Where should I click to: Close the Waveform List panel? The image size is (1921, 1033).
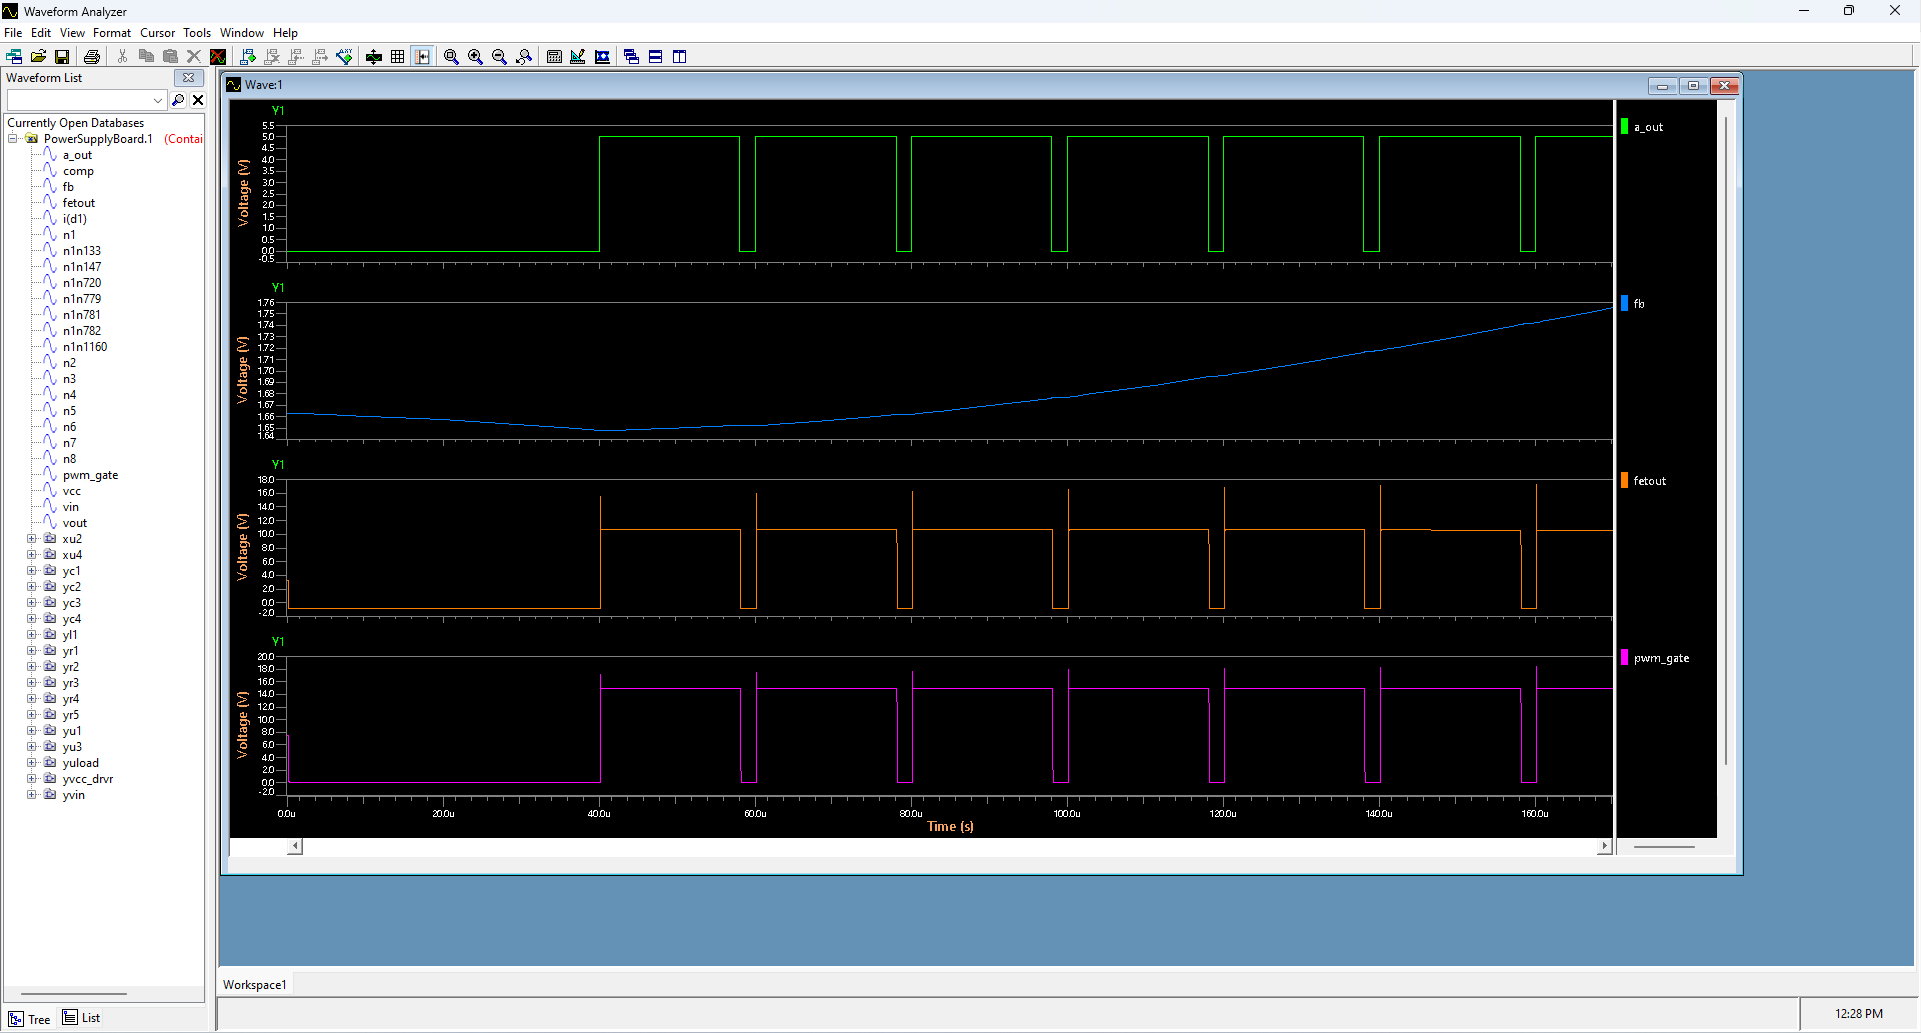point(189,78)
